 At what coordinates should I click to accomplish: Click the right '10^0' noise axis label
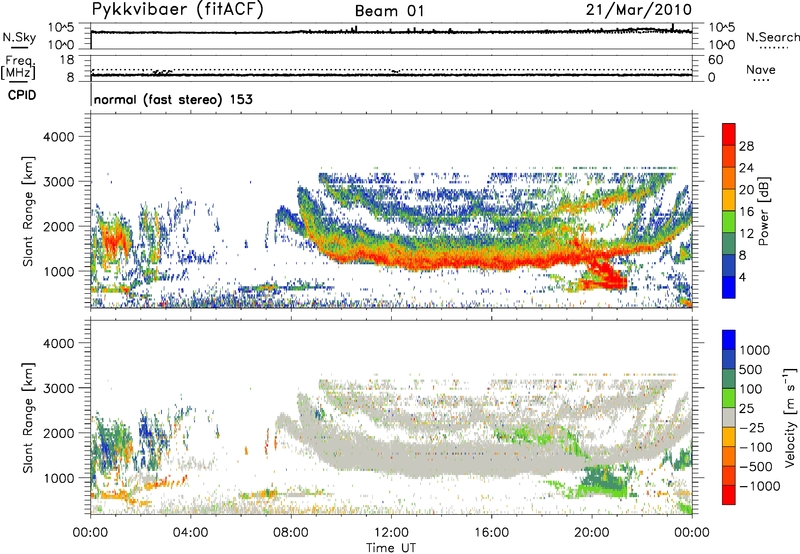click(x=722, y=45)
